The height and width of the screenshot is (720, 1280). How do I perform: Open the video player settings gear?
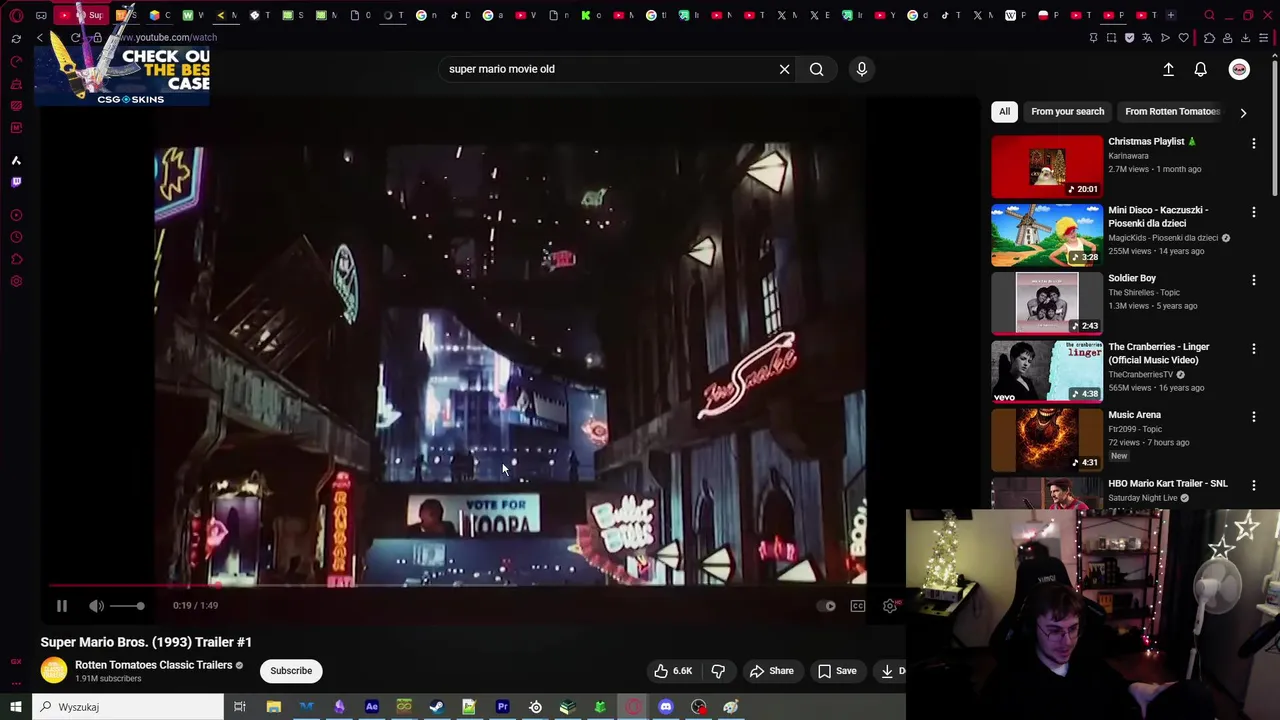[890, 606]
